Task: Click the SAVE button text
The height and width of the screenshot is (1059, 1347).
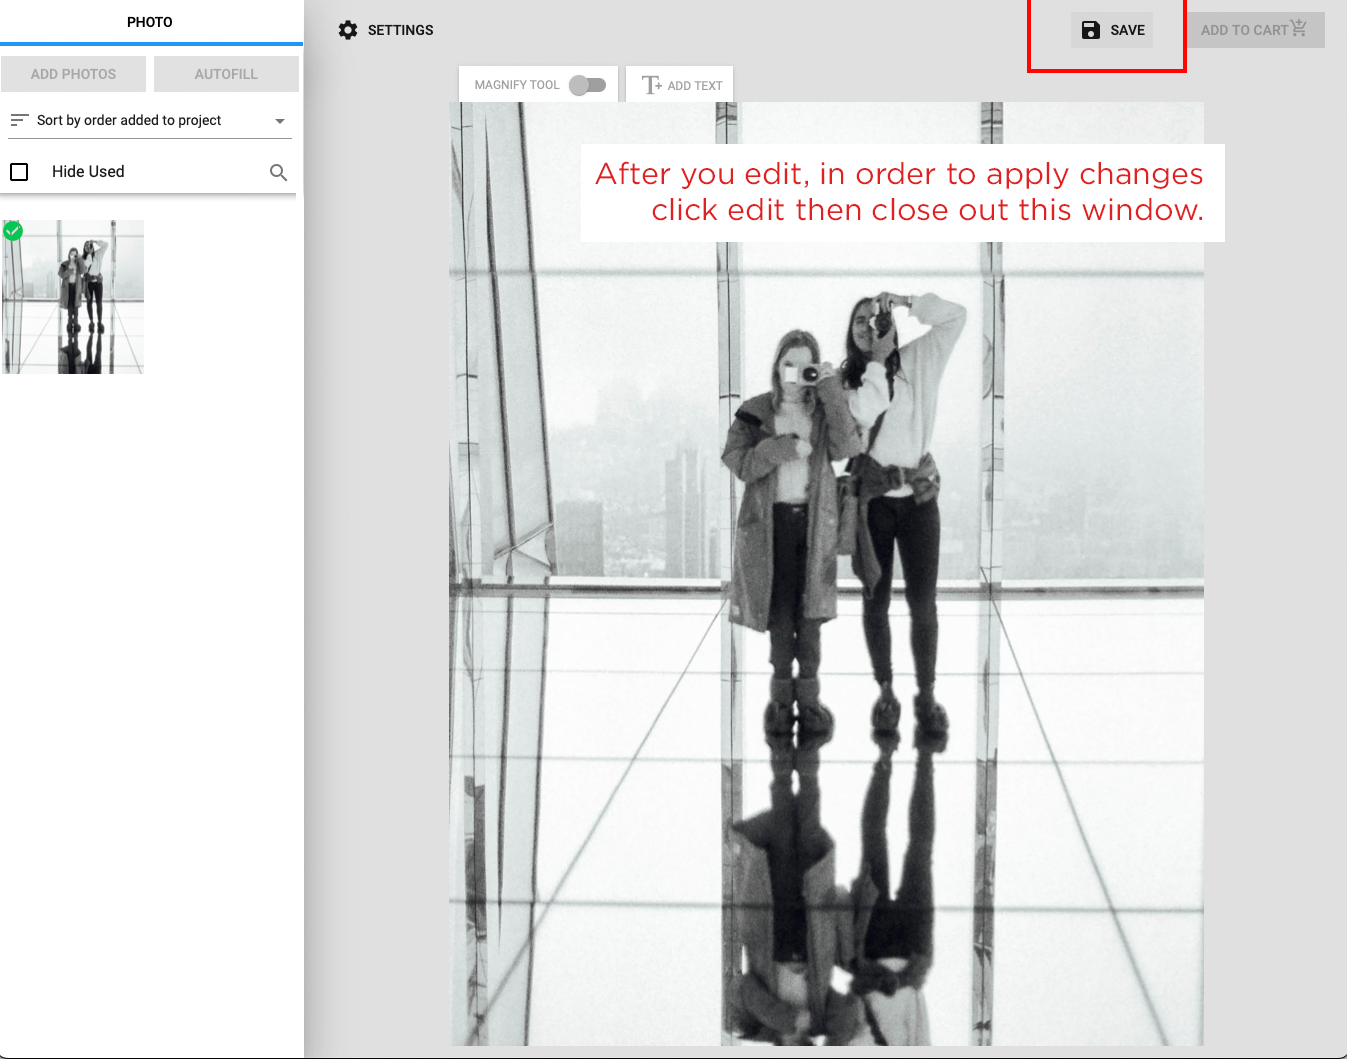Action: (1127, 30)
